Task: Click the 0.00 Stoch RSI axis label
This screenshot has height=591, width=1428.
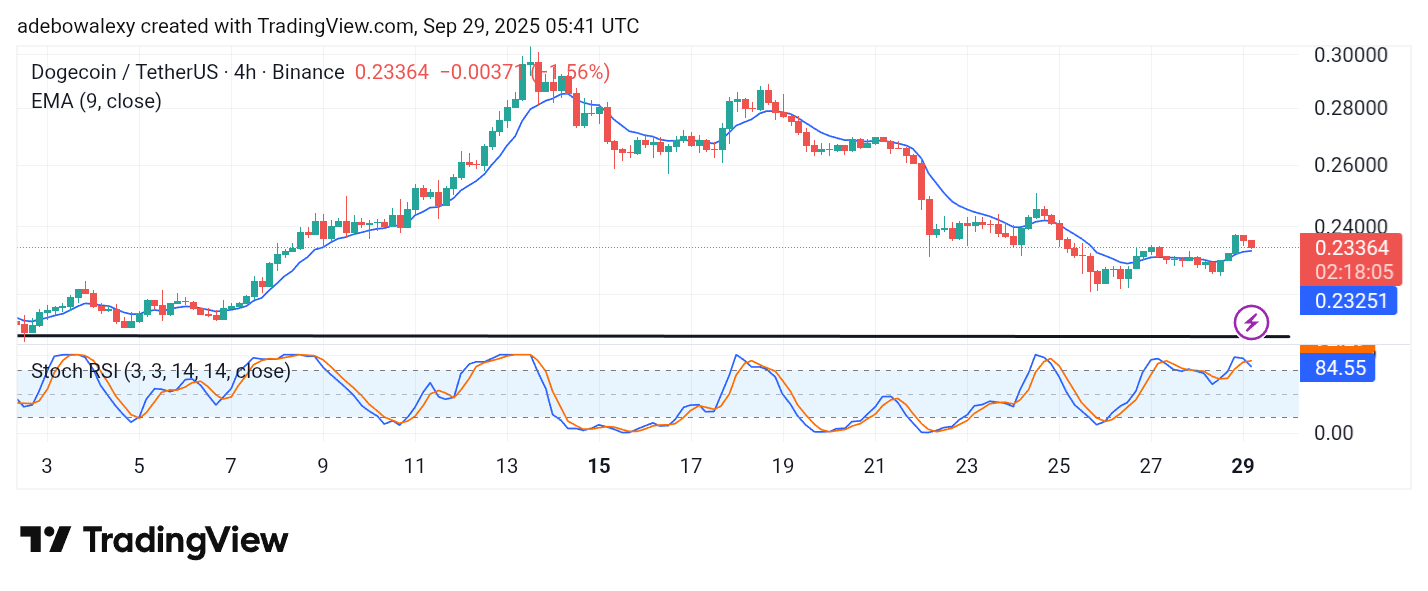Action: click(1335, 433)
